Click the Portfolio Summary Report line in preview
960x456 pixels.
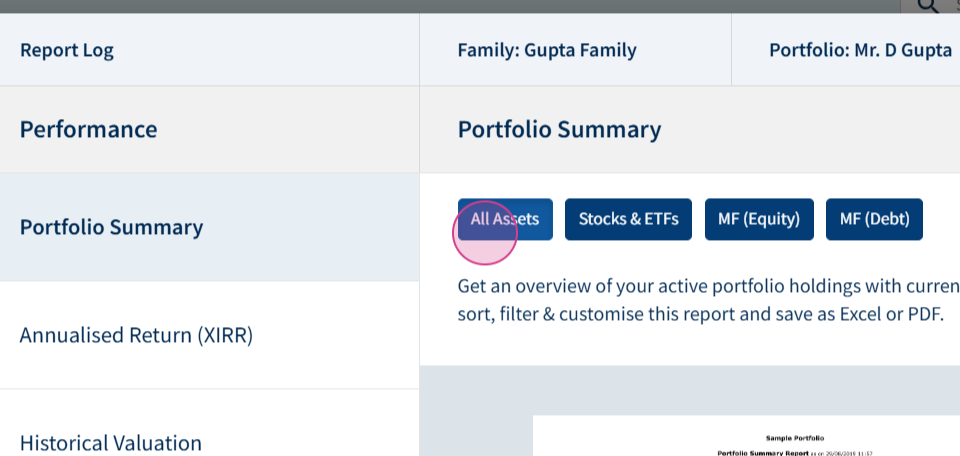click(755, 453)
